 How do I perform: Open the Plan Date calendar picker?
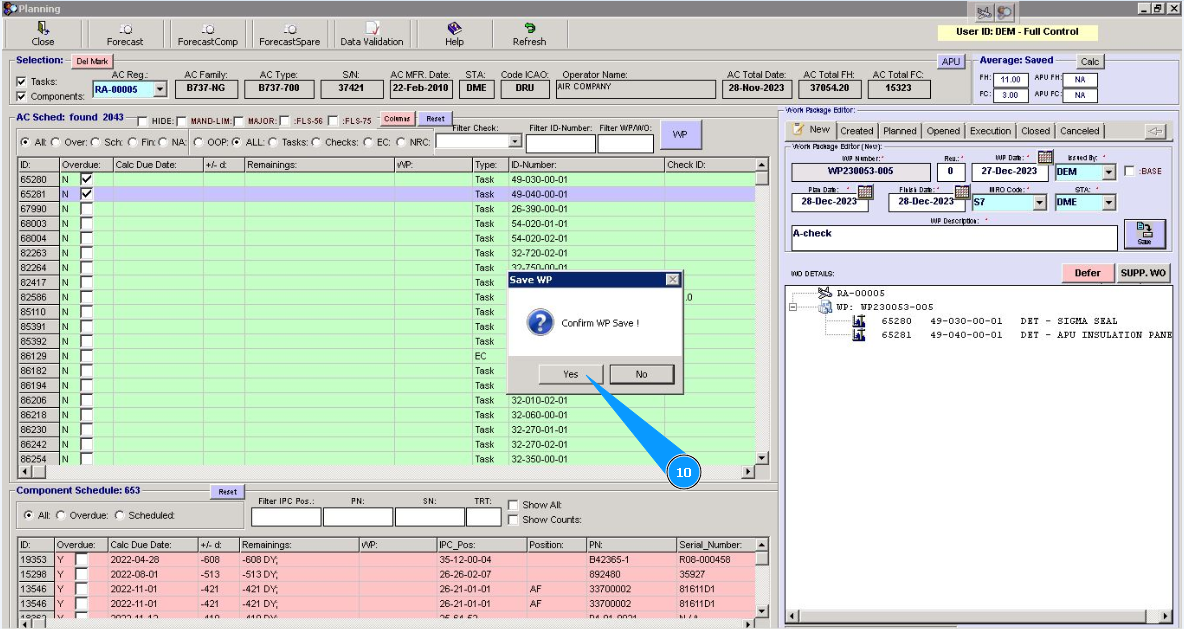pyautogui.click(x=865, y=190)
